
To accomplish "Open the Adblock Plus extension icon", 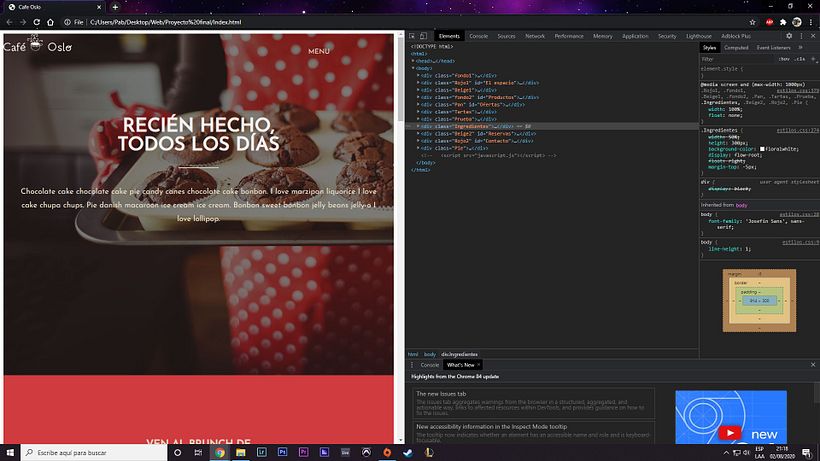I will 769,22.
